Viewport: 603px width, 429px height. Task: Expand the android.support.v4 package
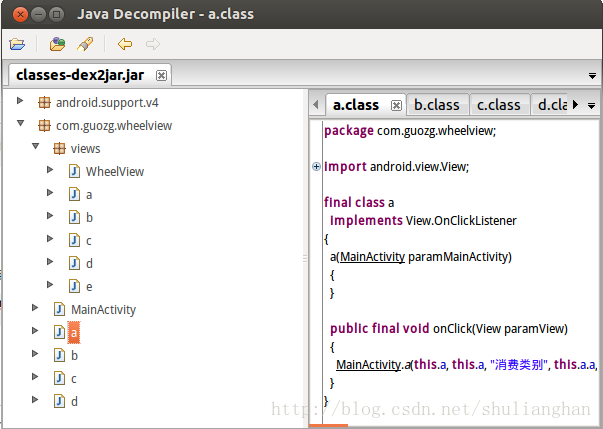click(x=20, y=101)
